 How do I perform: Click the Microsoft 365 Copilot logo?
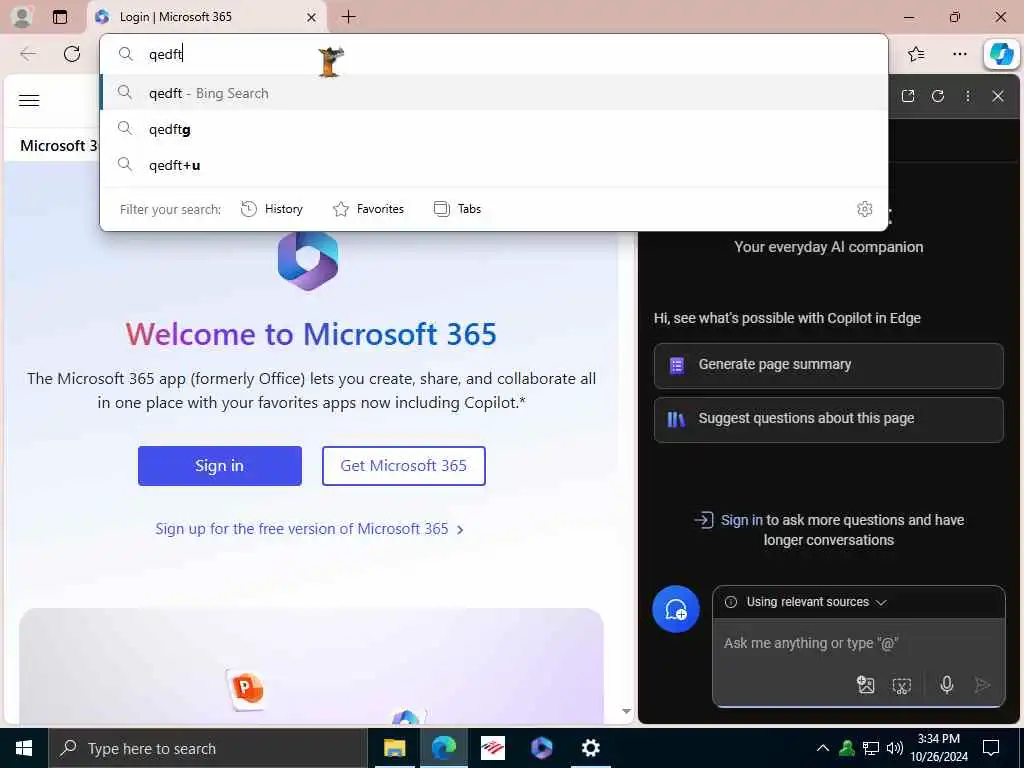coord(308,261)
